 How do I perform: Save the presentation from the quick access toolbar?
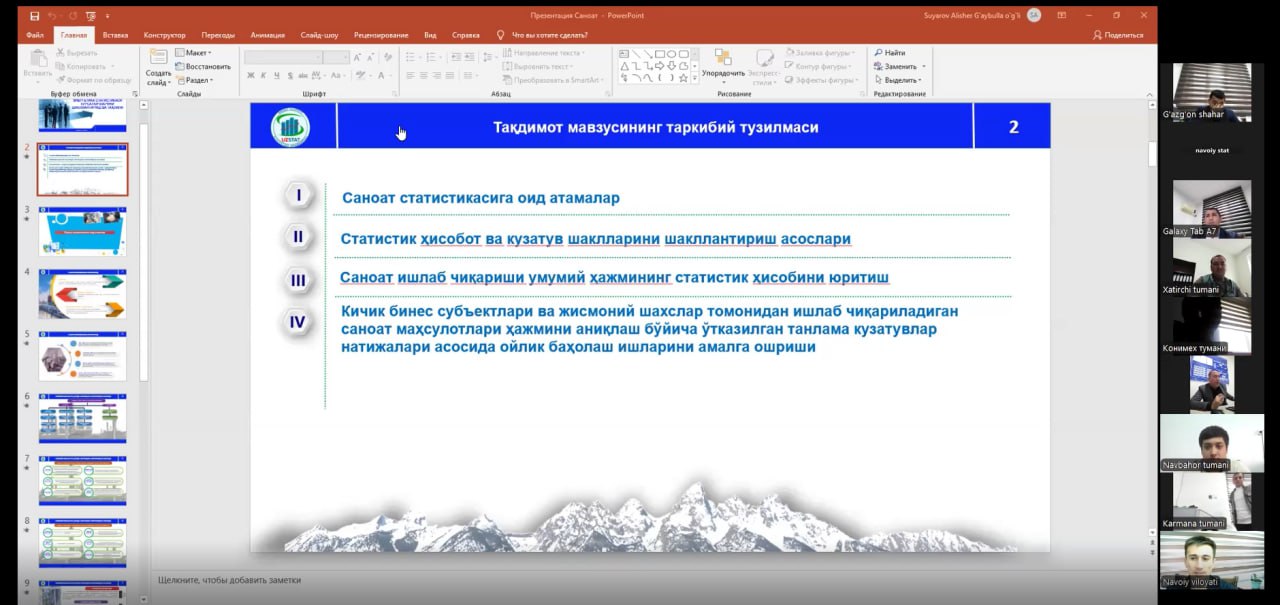tap(35, 16)
